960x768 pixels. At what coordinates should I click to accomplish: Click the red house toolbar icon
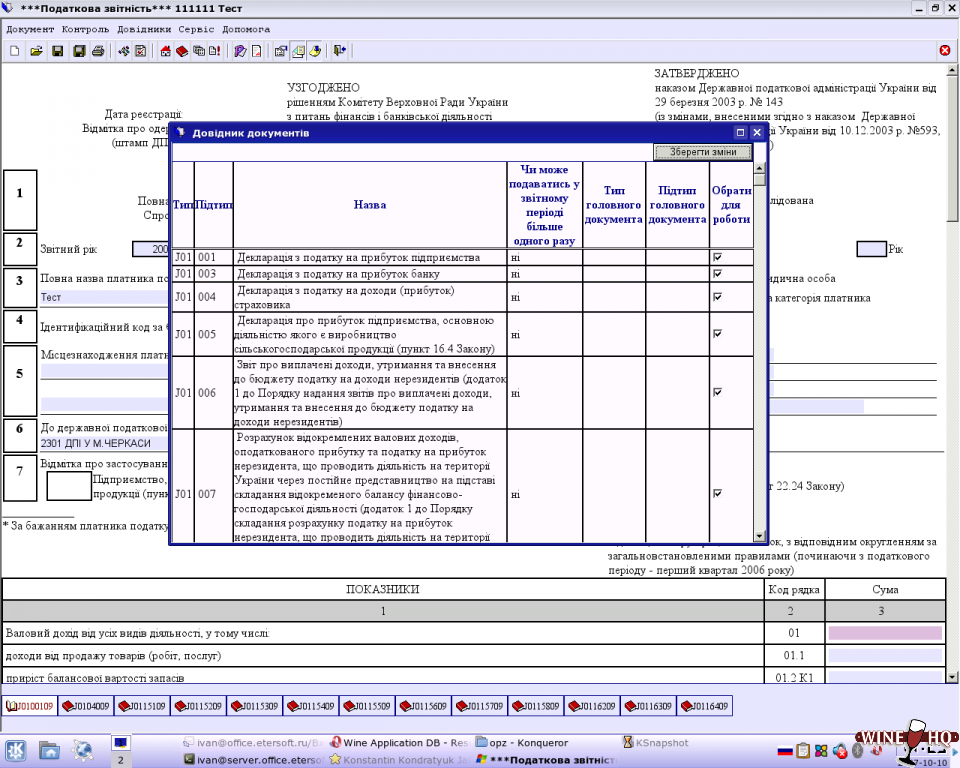click(x=166, y=51)
